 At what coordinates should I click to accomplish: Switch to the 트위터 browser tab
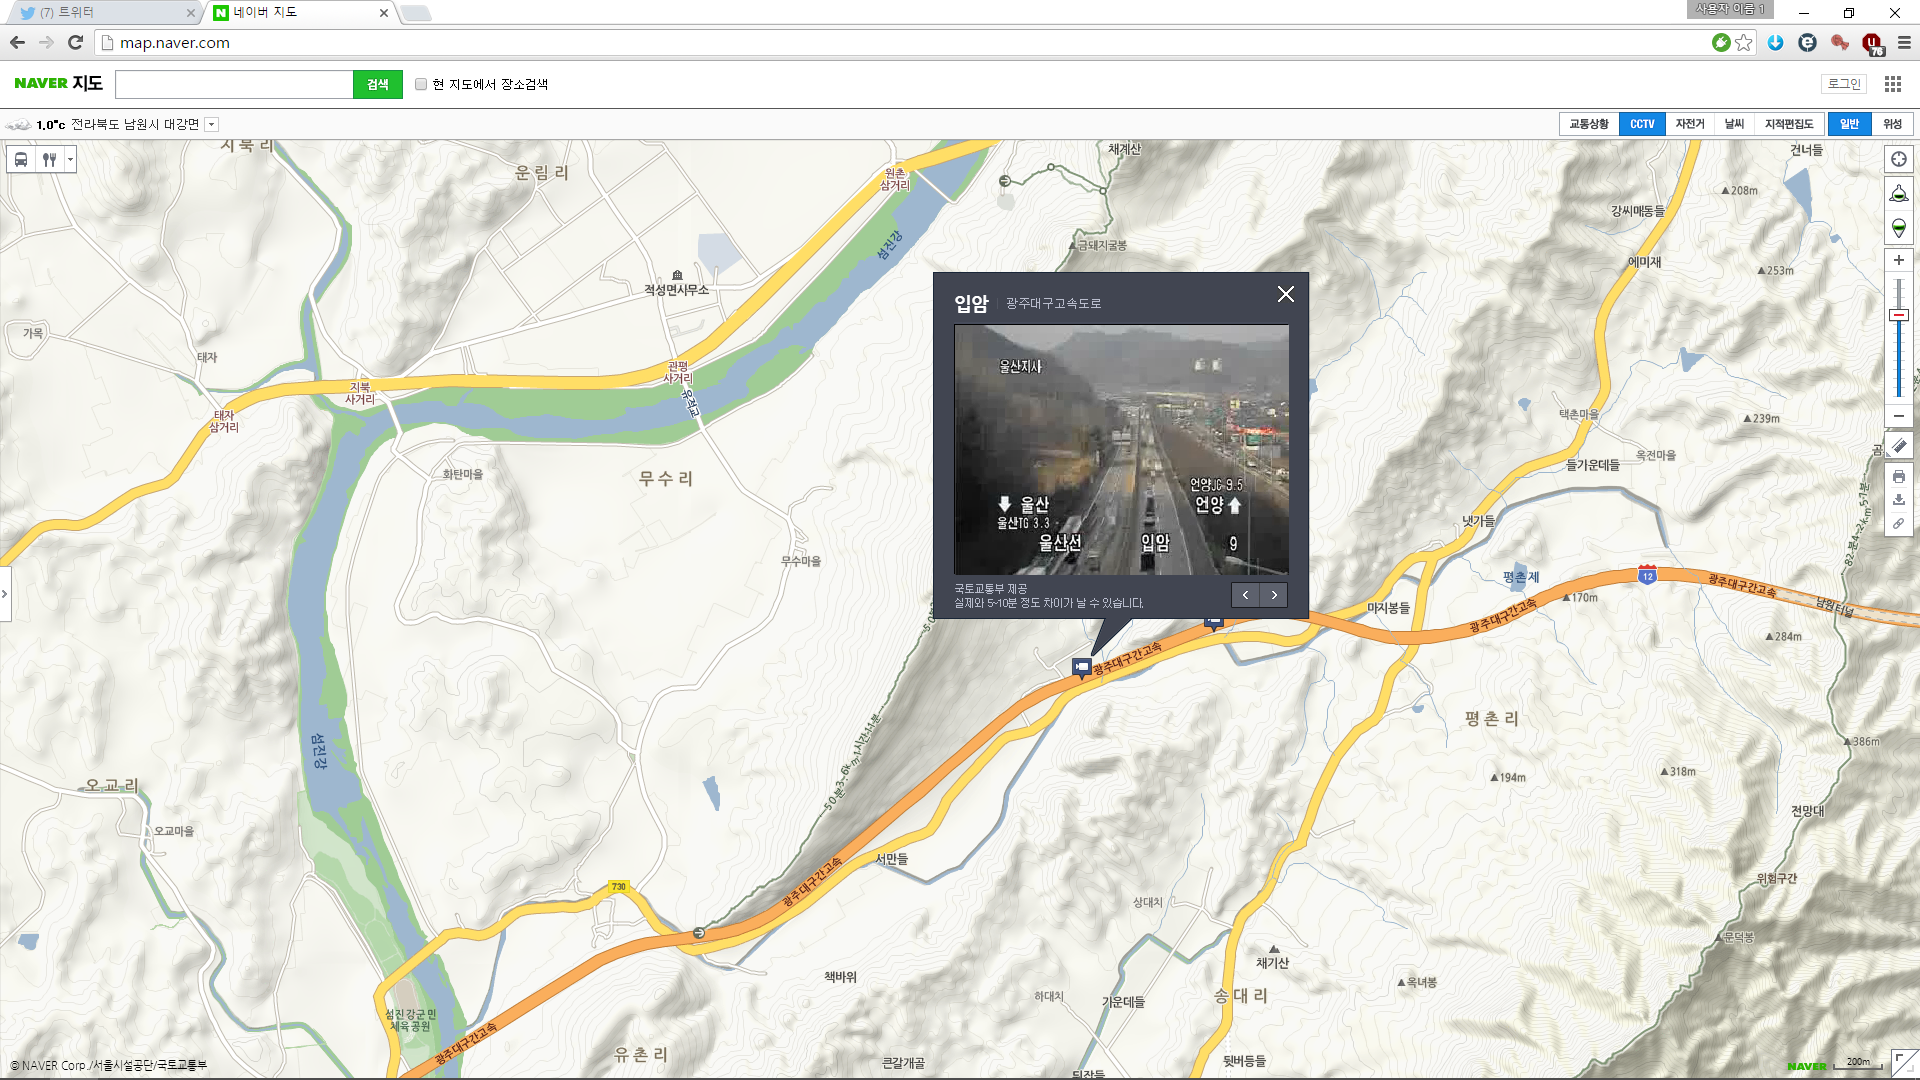tap(100, 13)
